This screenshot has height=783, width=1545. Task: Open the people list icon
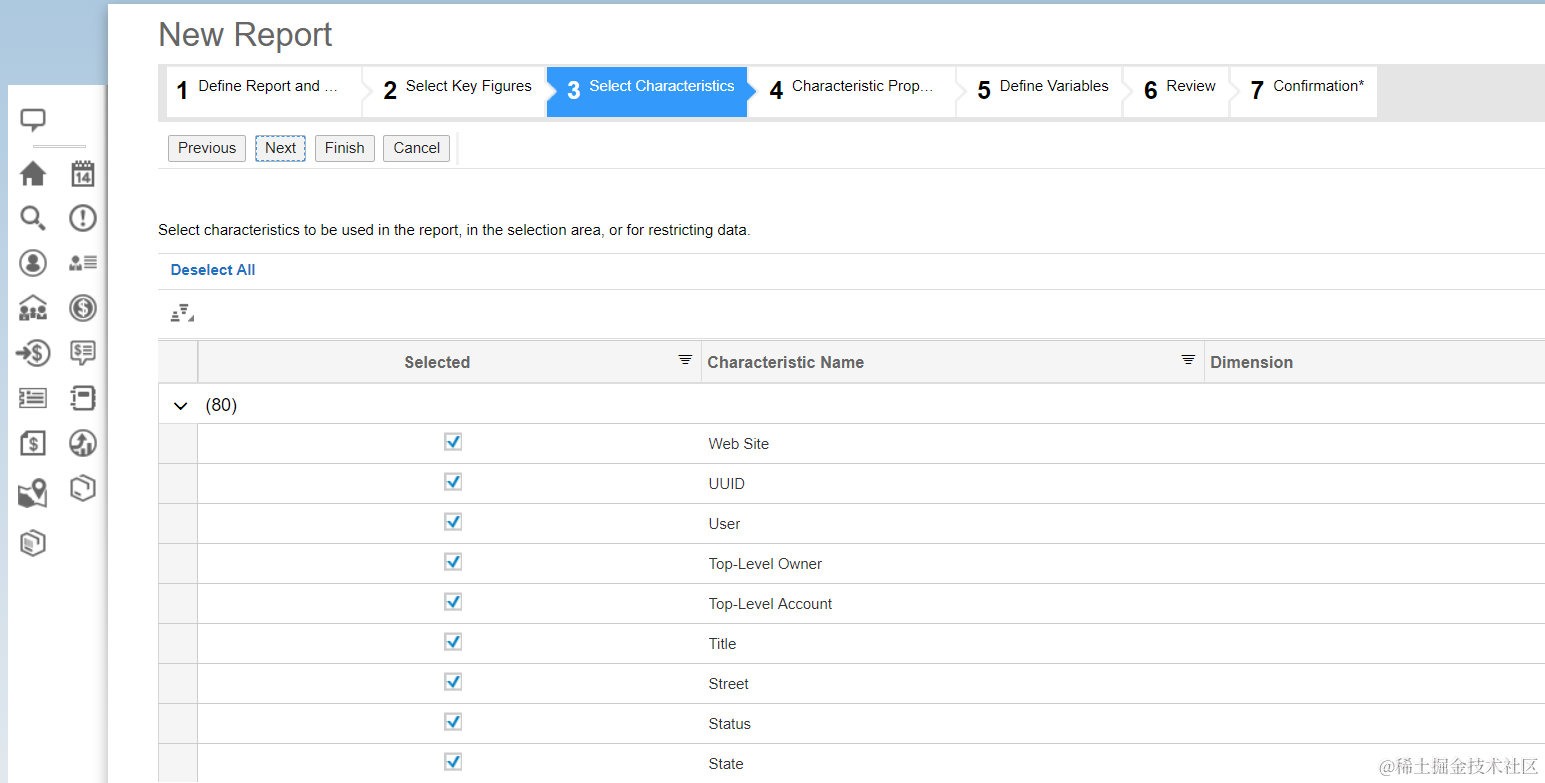pos(83,263)
